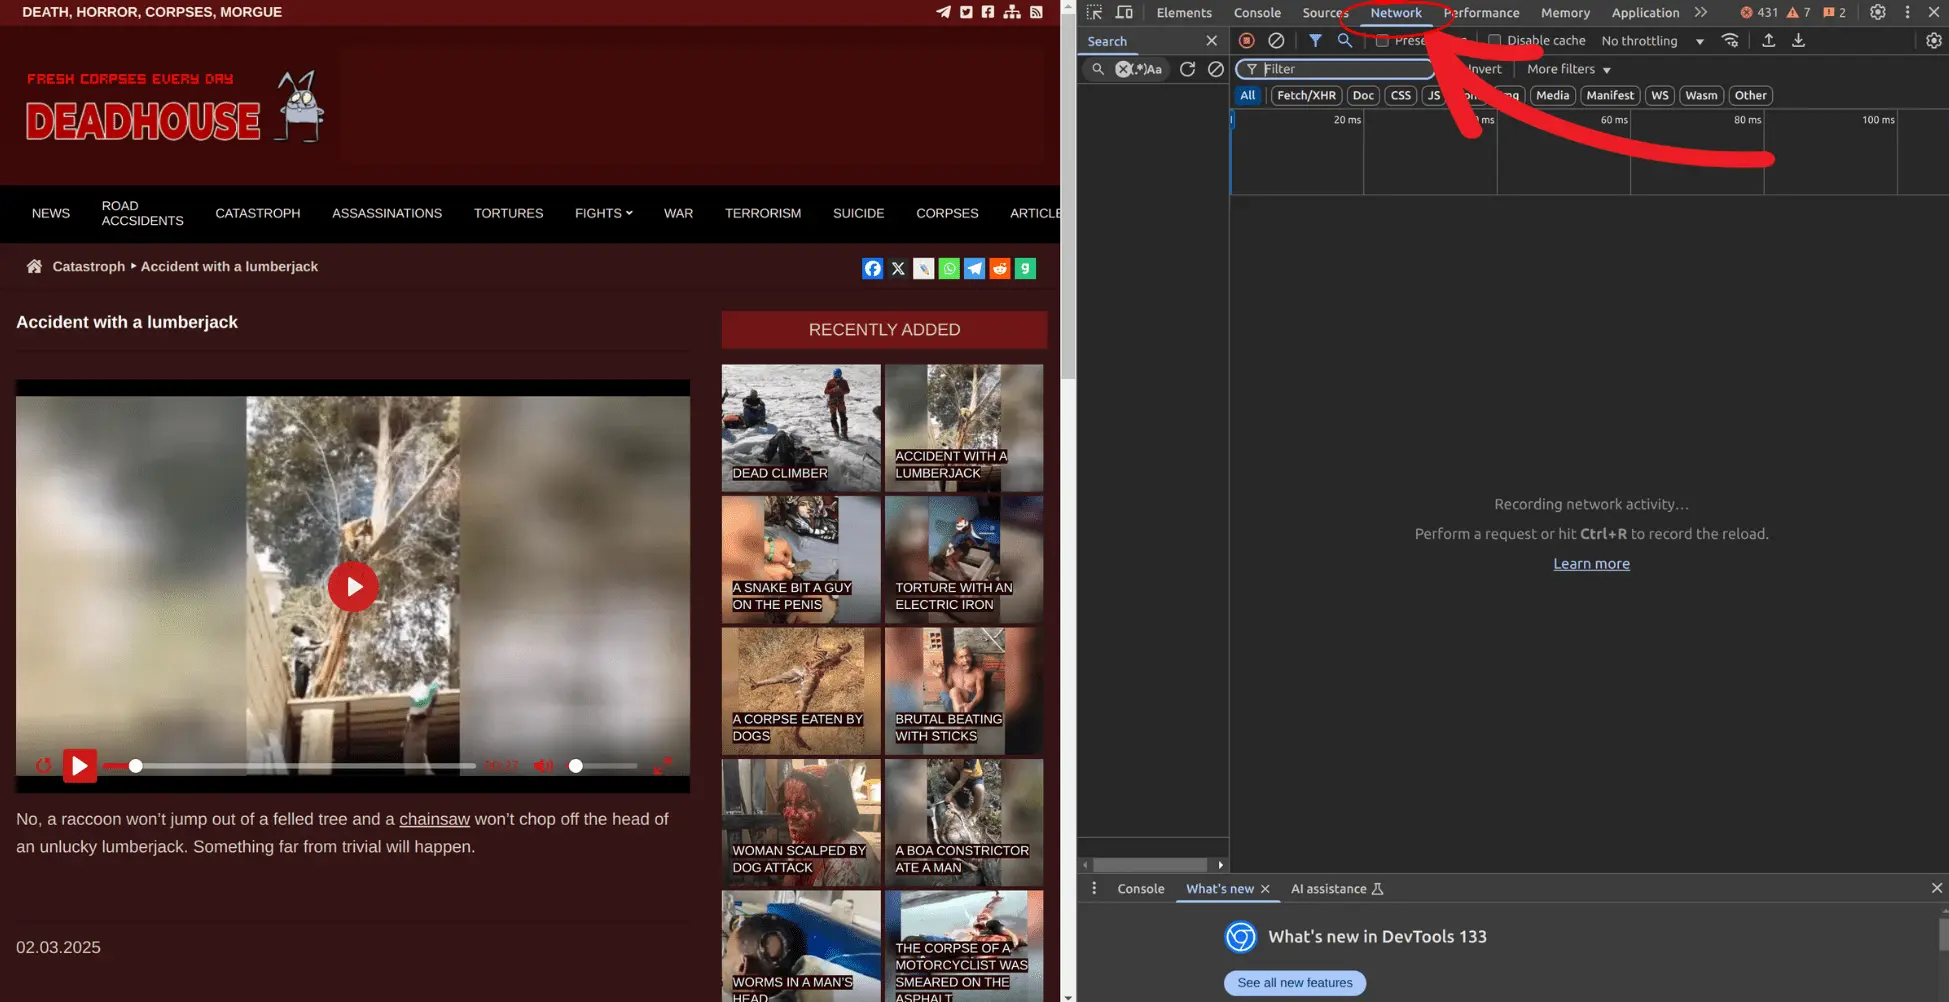This screenshot has width=1949, height=1002.
Task: Toggle the device toolbar icon
Action: pos(1124,12)
